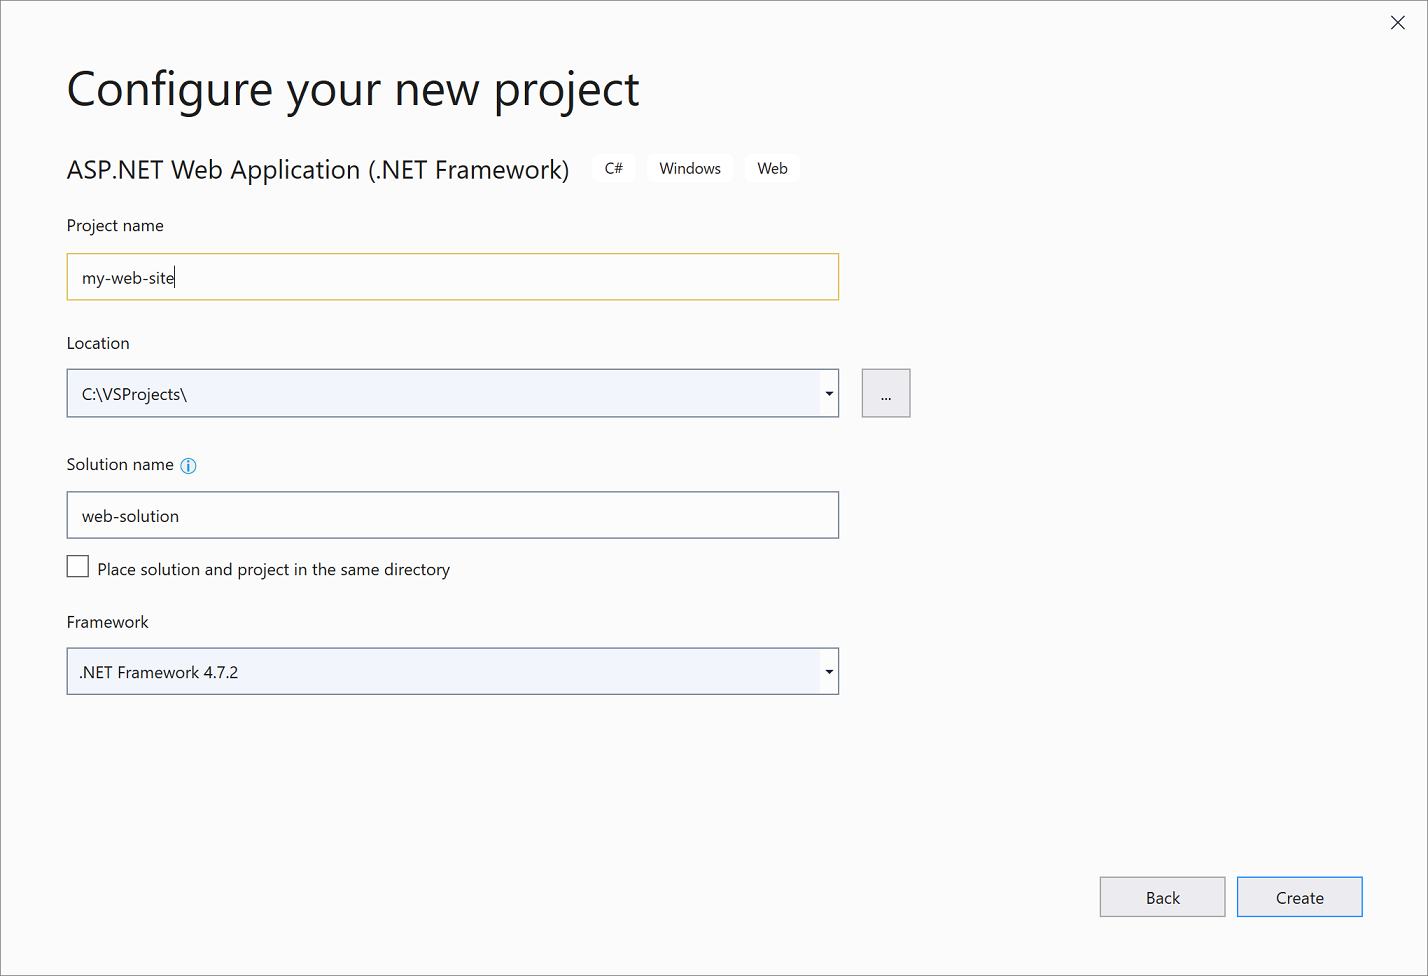Open the location browse ellipsis button

[x=885, y=394]
